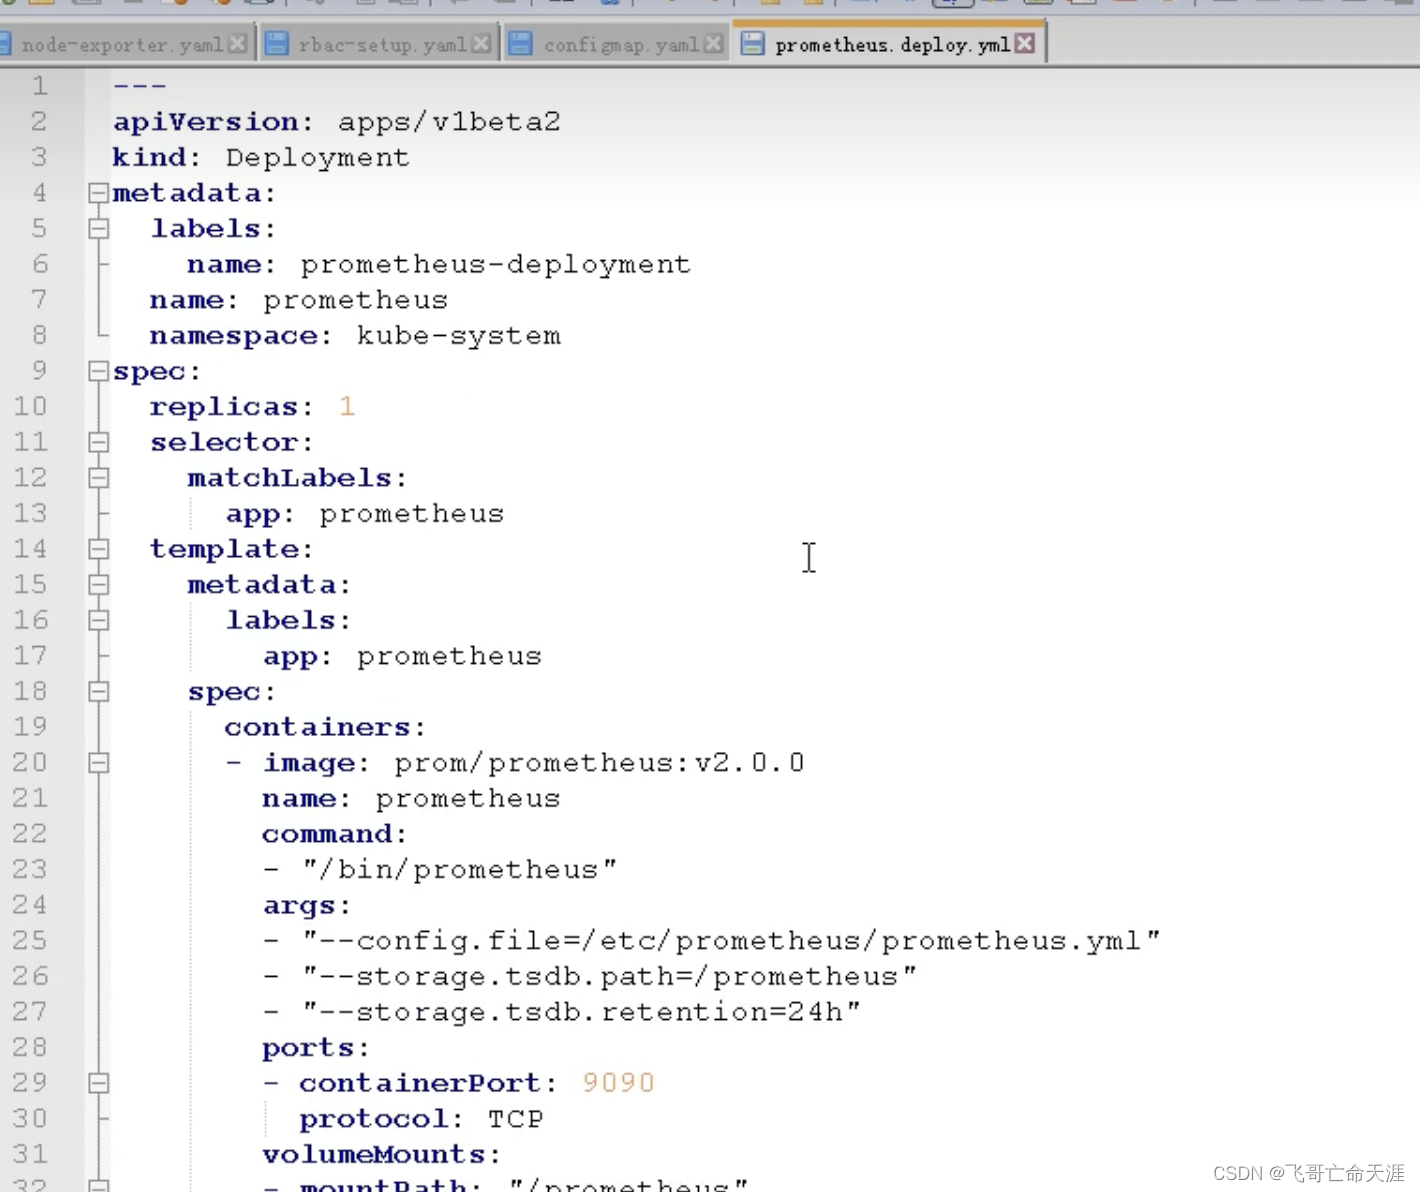Click line number 25 in the margin
Screen dimensions: 1420x1192
30,941
